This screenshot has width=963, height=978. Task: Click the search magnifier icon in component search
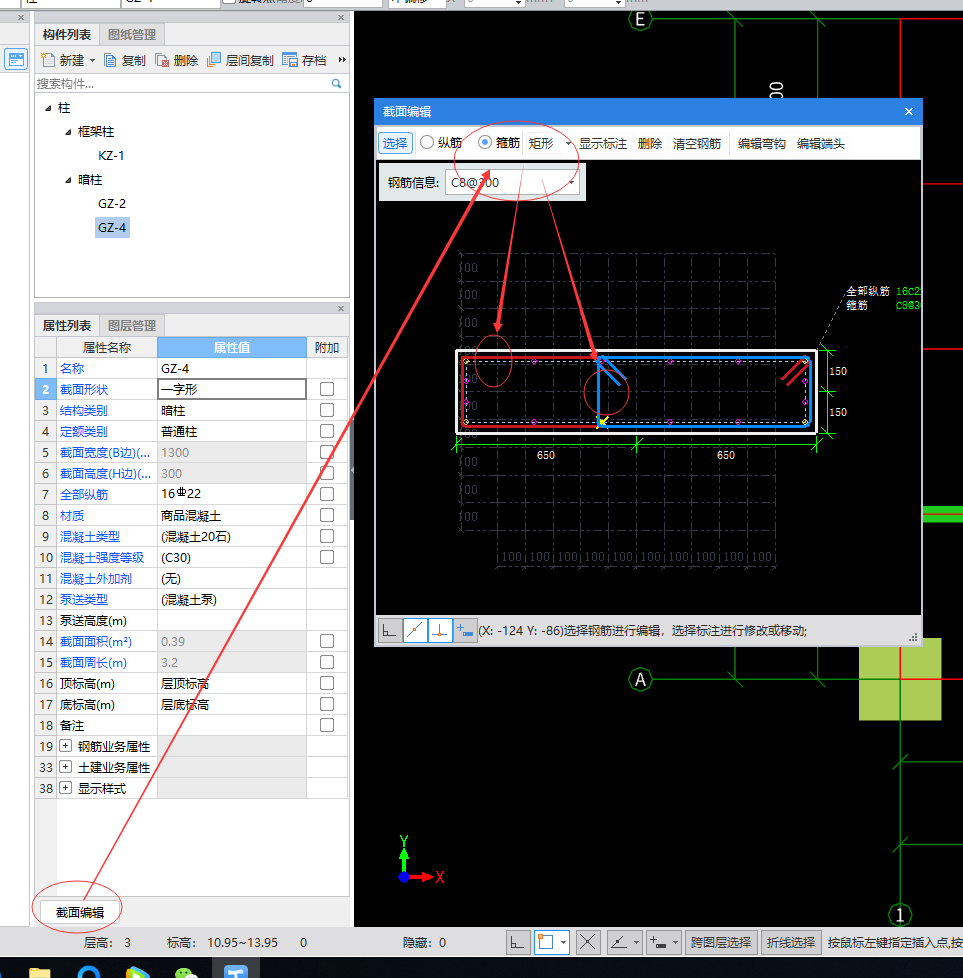coord(336,83)
